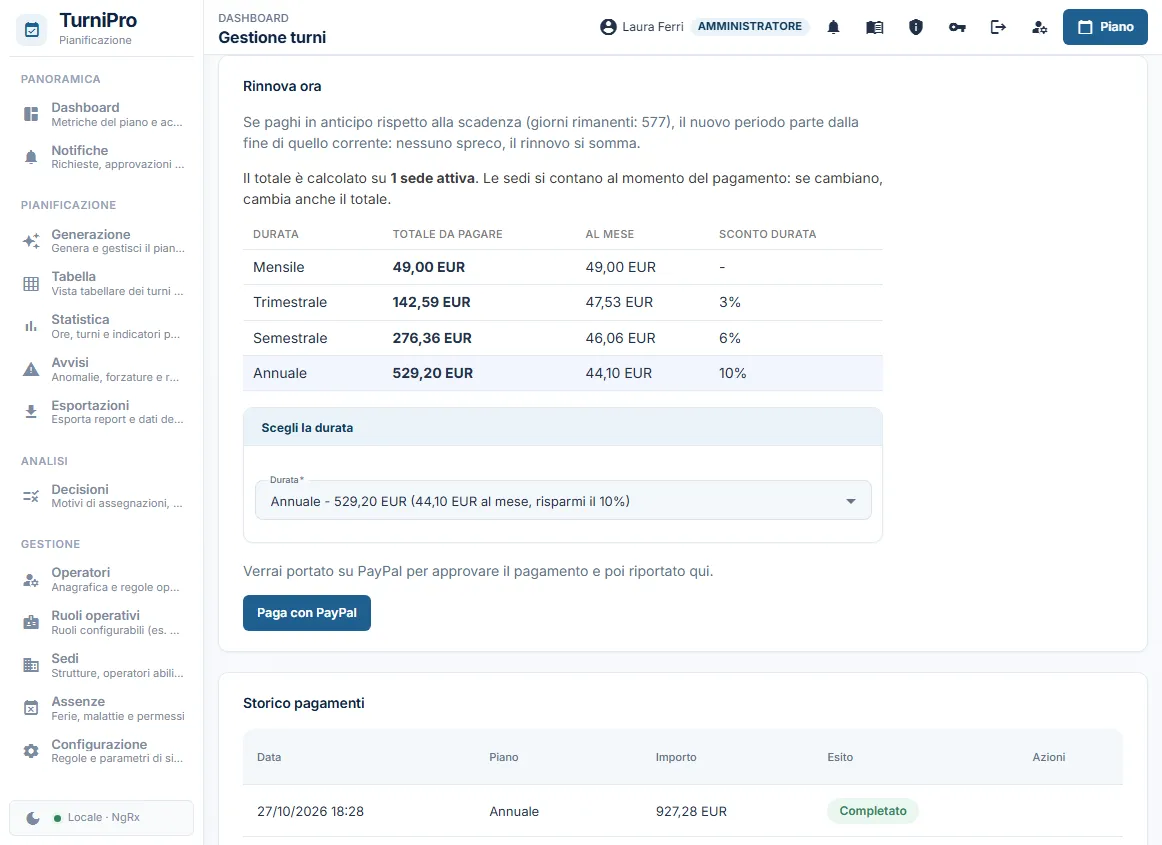Open Generazione in the sidebar
The width and height of the screenshot is (1162, 845).
[x=102, y=241]
